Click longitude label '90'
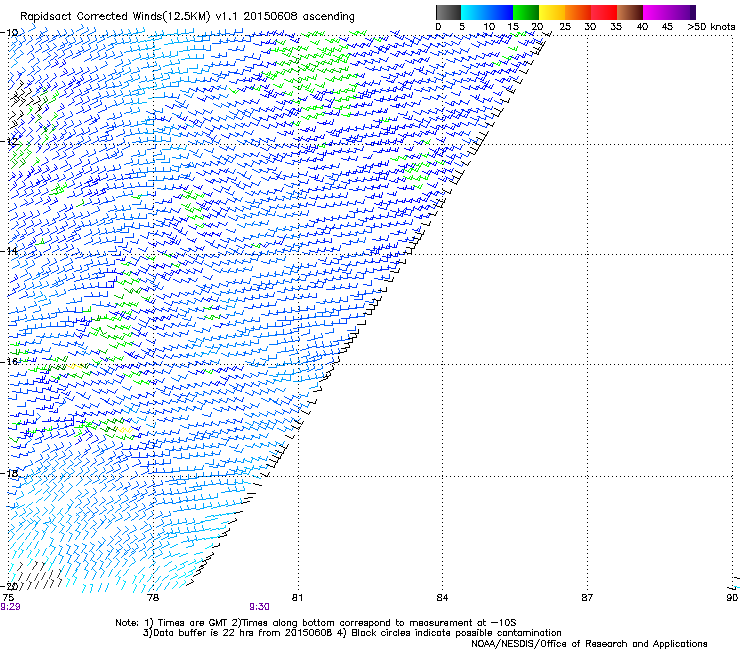This screenshot has height=650, width=740. pos(732,598)
